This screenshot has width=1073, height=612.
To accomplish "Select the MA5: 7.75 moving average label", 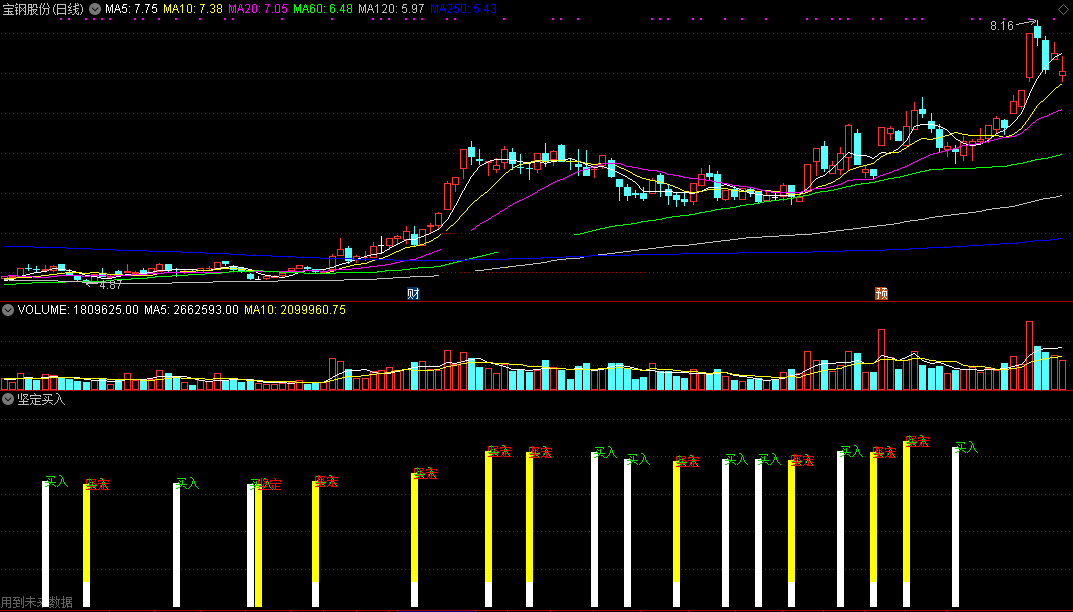I will (x=131, y=9).
